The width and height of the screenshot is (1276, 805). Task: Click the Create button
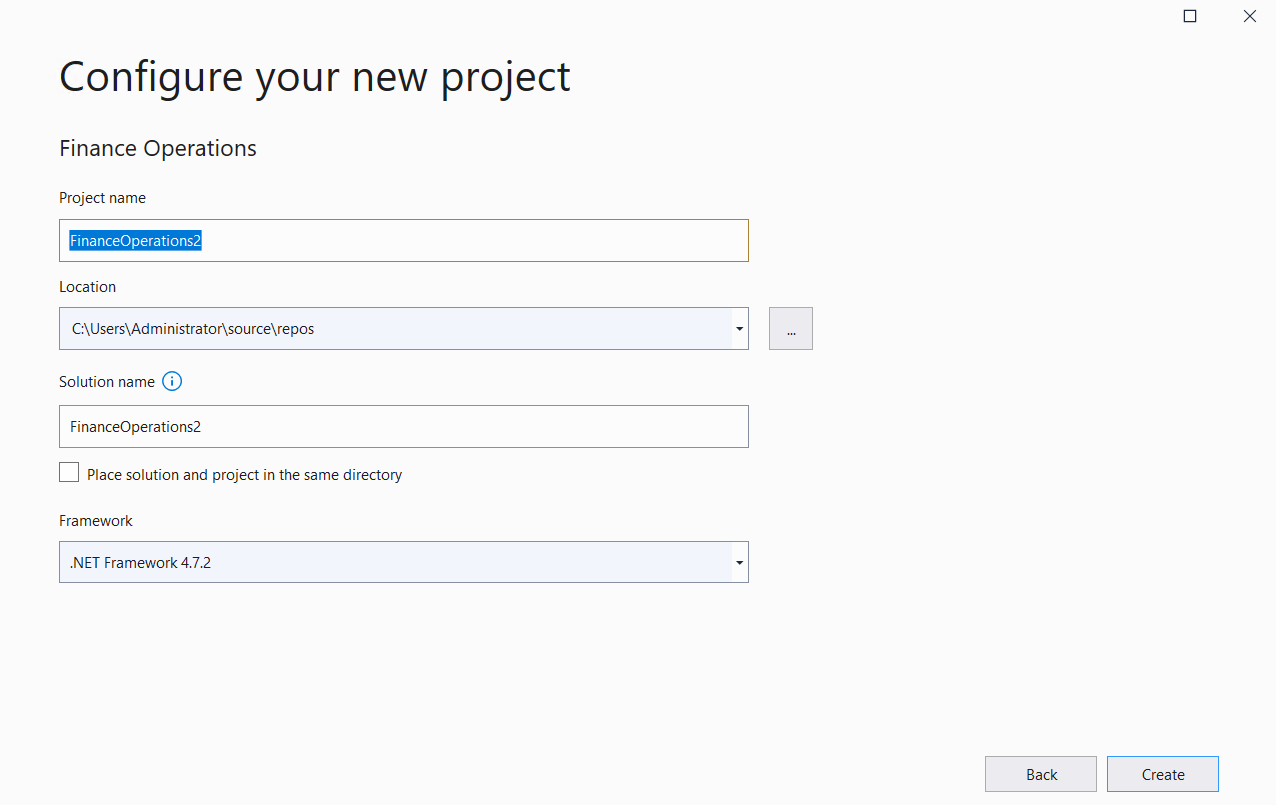(1163, 774)
